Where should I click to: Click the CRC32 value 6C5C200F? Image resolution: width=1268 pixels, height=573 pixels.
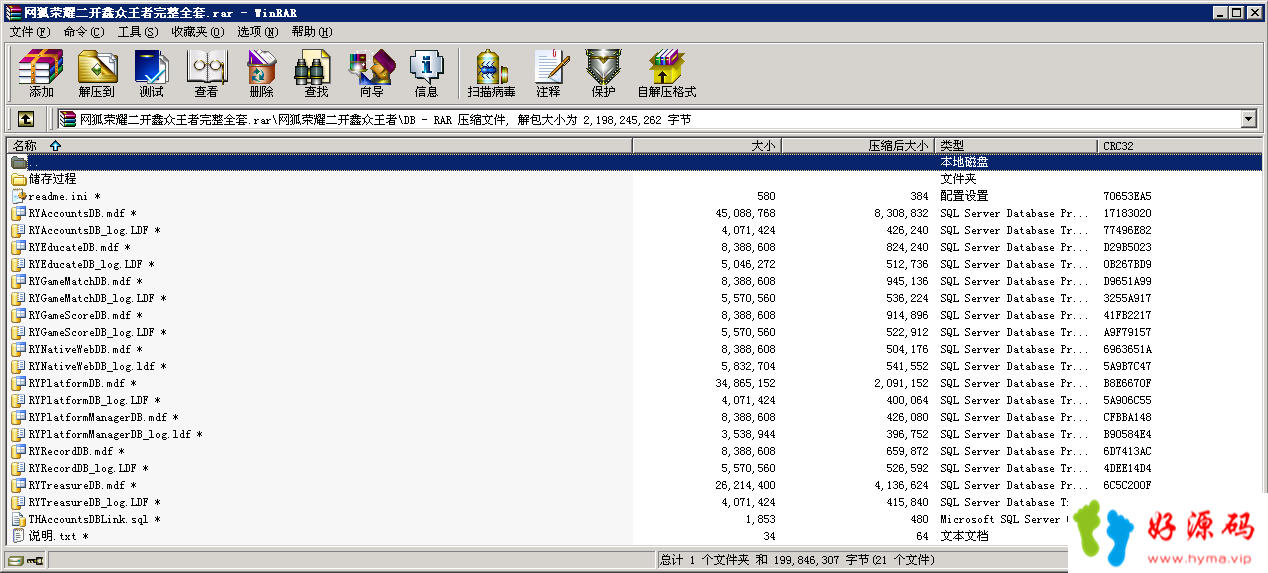(1127, 485)
